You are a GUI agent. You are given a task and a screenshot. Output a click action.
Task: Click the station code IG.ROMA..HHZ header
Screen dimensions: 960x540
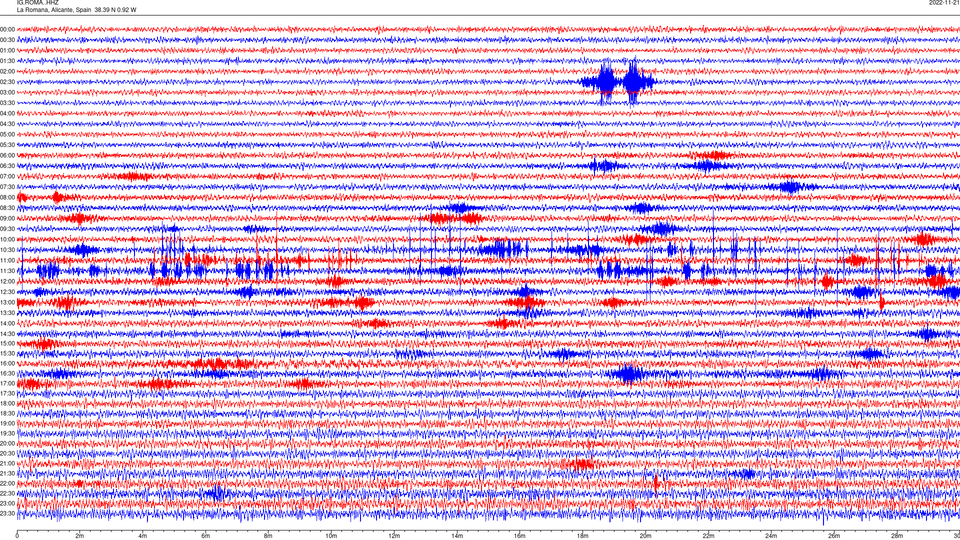click(37, 2)
